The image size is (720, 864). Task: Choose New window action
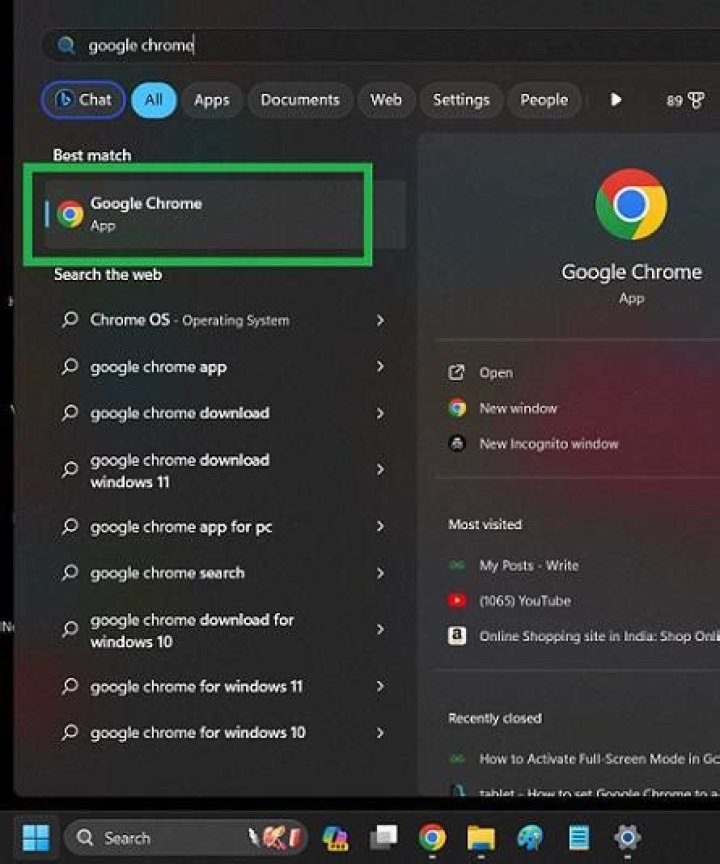(518, 408)
